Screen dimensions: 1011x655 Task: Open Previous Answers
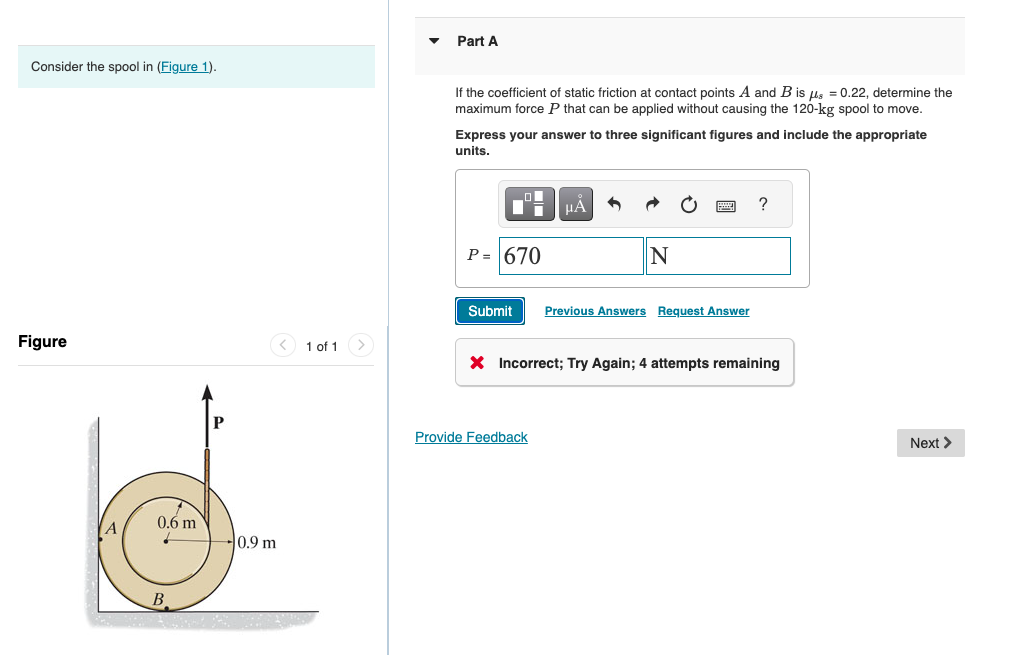coord(595,310)
